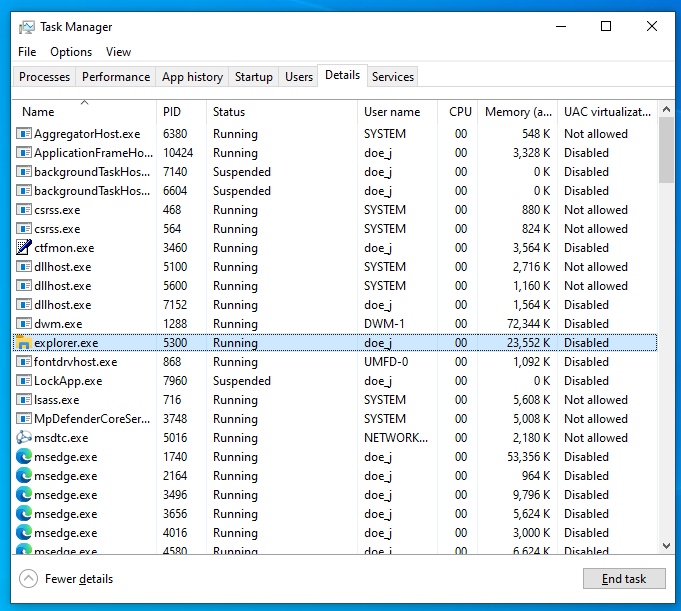Click the vertical scrollbar thumb
This screenshot has height=611, width=681.
click(x=666, y=150)
